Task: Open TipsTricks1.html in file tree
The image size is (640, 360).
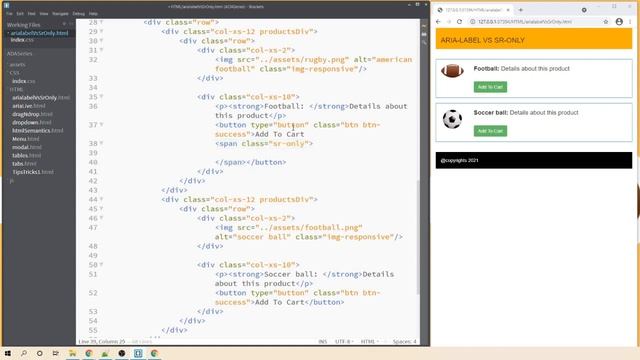Action: [33, 172]
